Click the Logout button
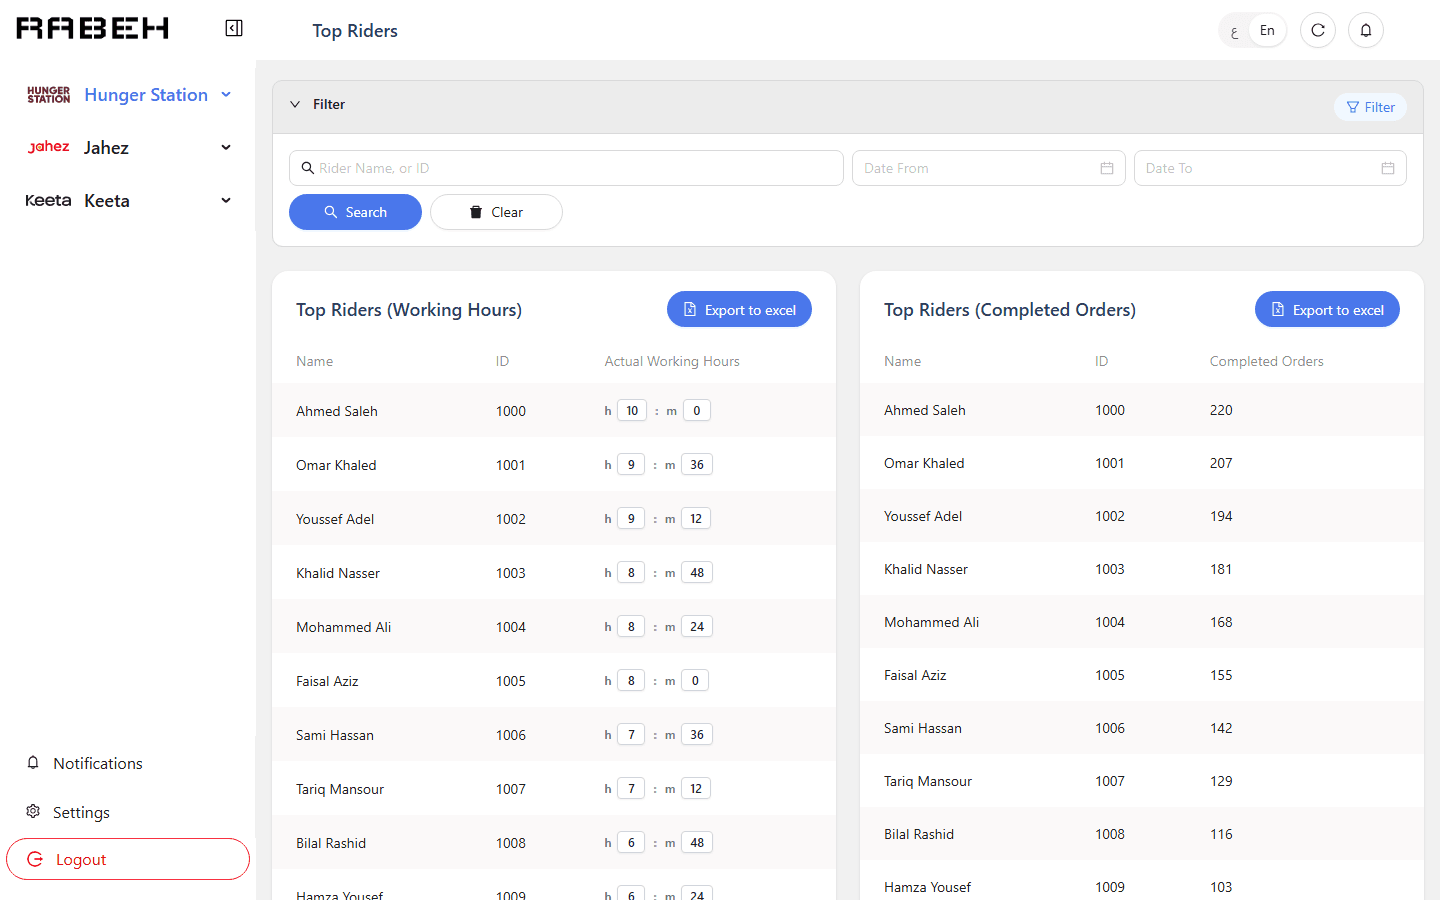Image resolution: width=1440 pixels, height=900 pixels. click(128, 859)
